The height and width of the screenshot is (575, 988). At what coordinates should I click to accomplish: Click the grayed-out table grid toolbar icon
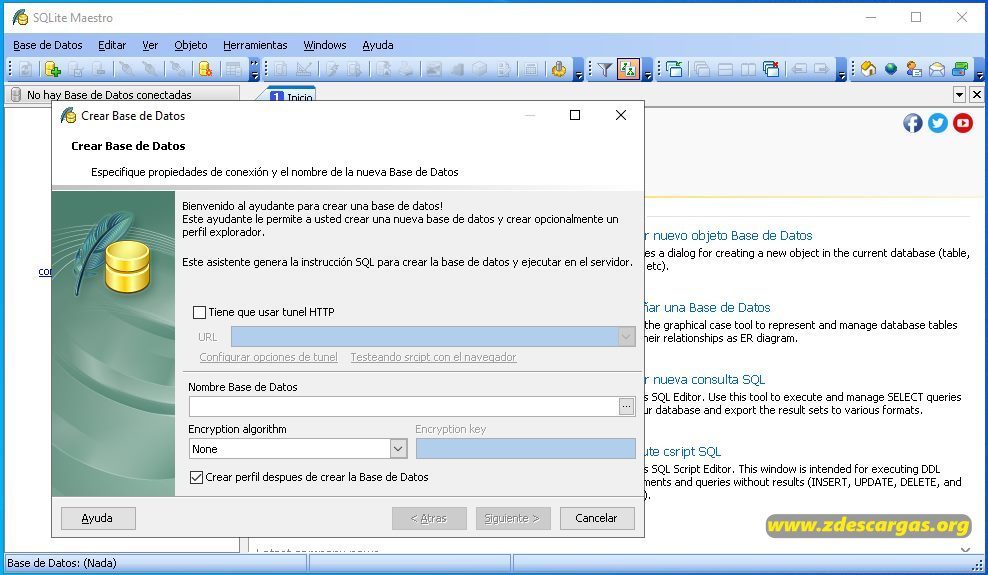pos(234,69)
